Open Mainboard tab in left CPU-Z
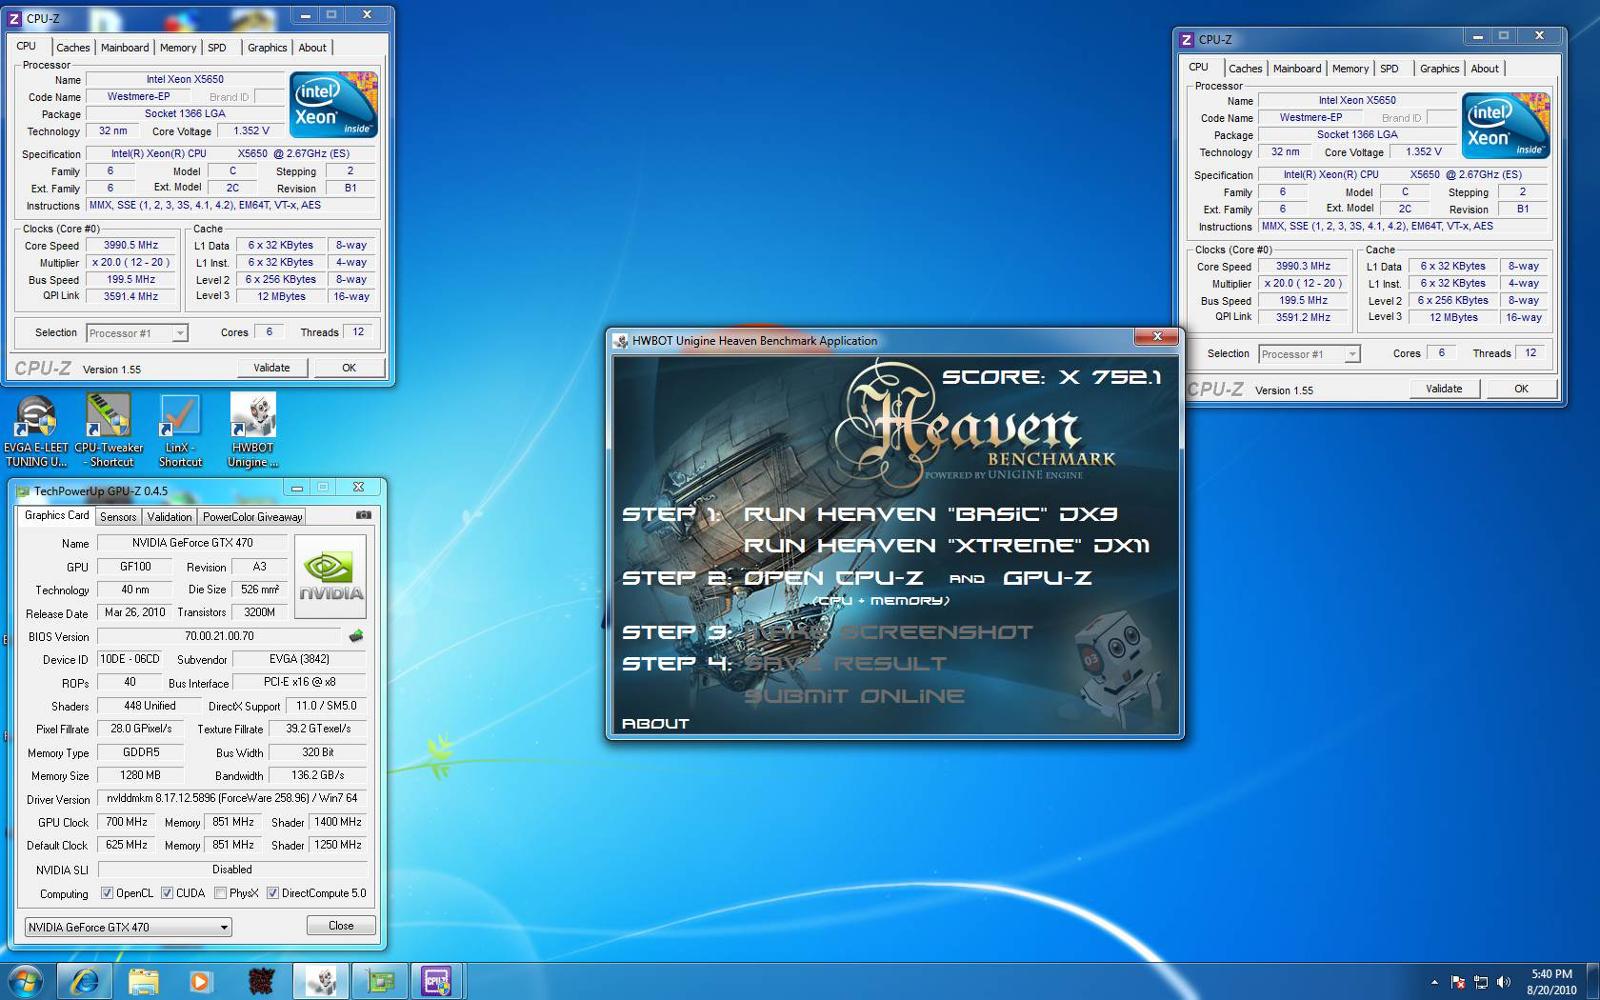1600x1000 pixels. click(125, 47)
